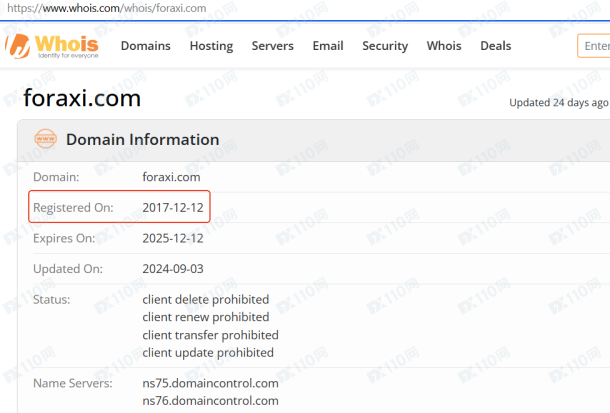Open the Whois menu item

444,46
